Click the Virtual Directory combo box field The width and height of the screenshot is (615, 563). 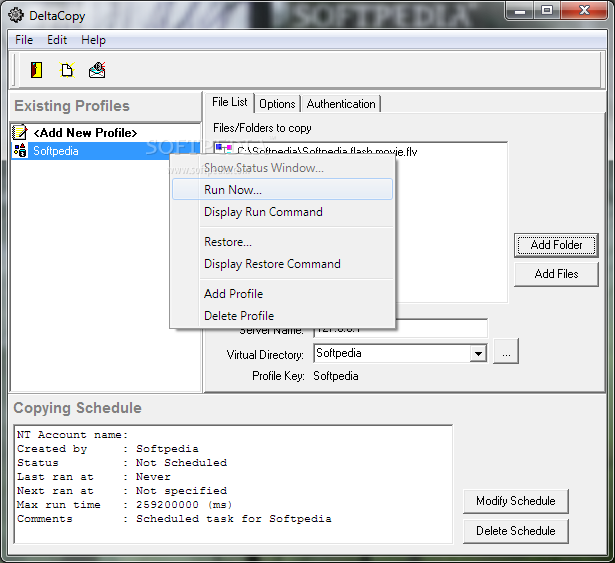pos(400,353)
